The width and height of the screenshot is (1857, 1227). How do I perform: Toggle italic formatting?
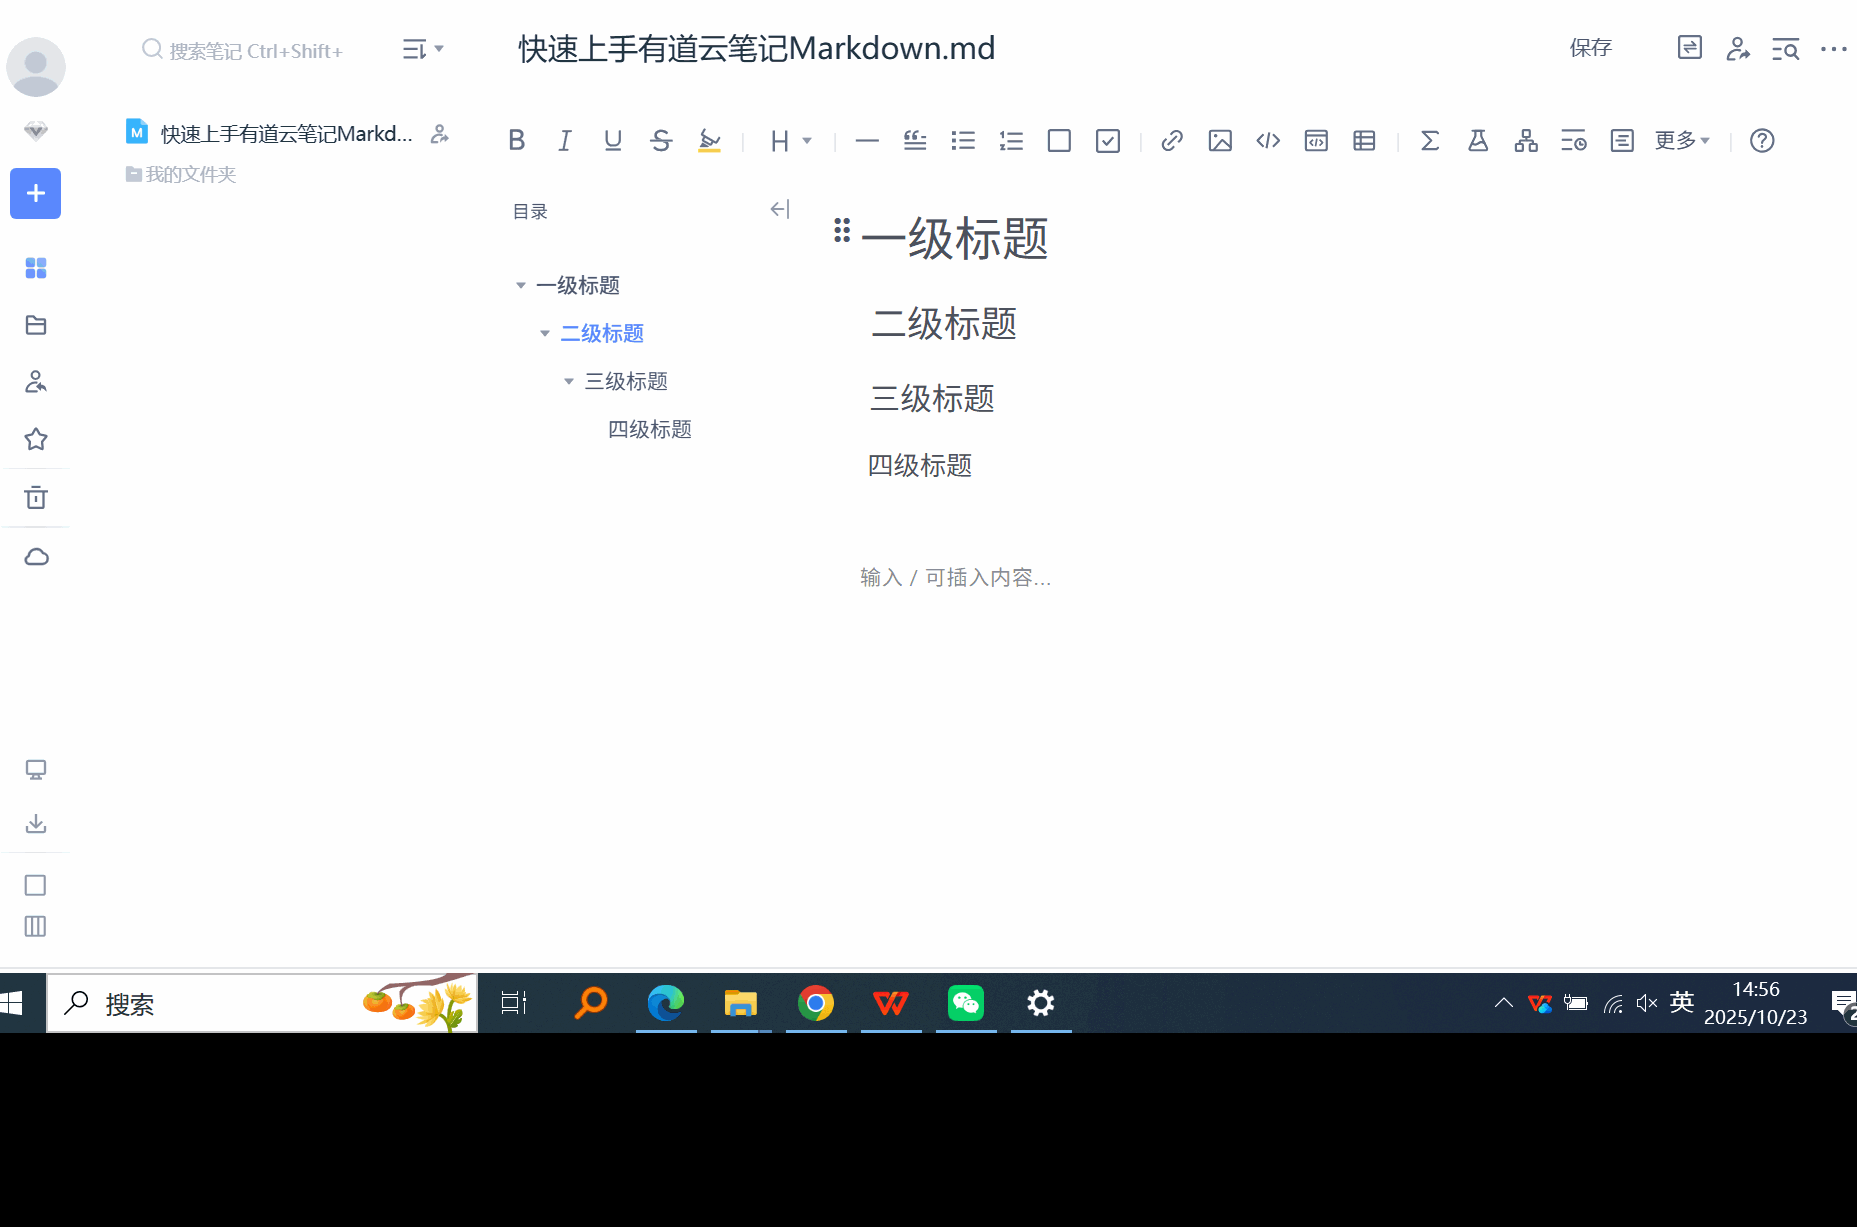[565, 141]
